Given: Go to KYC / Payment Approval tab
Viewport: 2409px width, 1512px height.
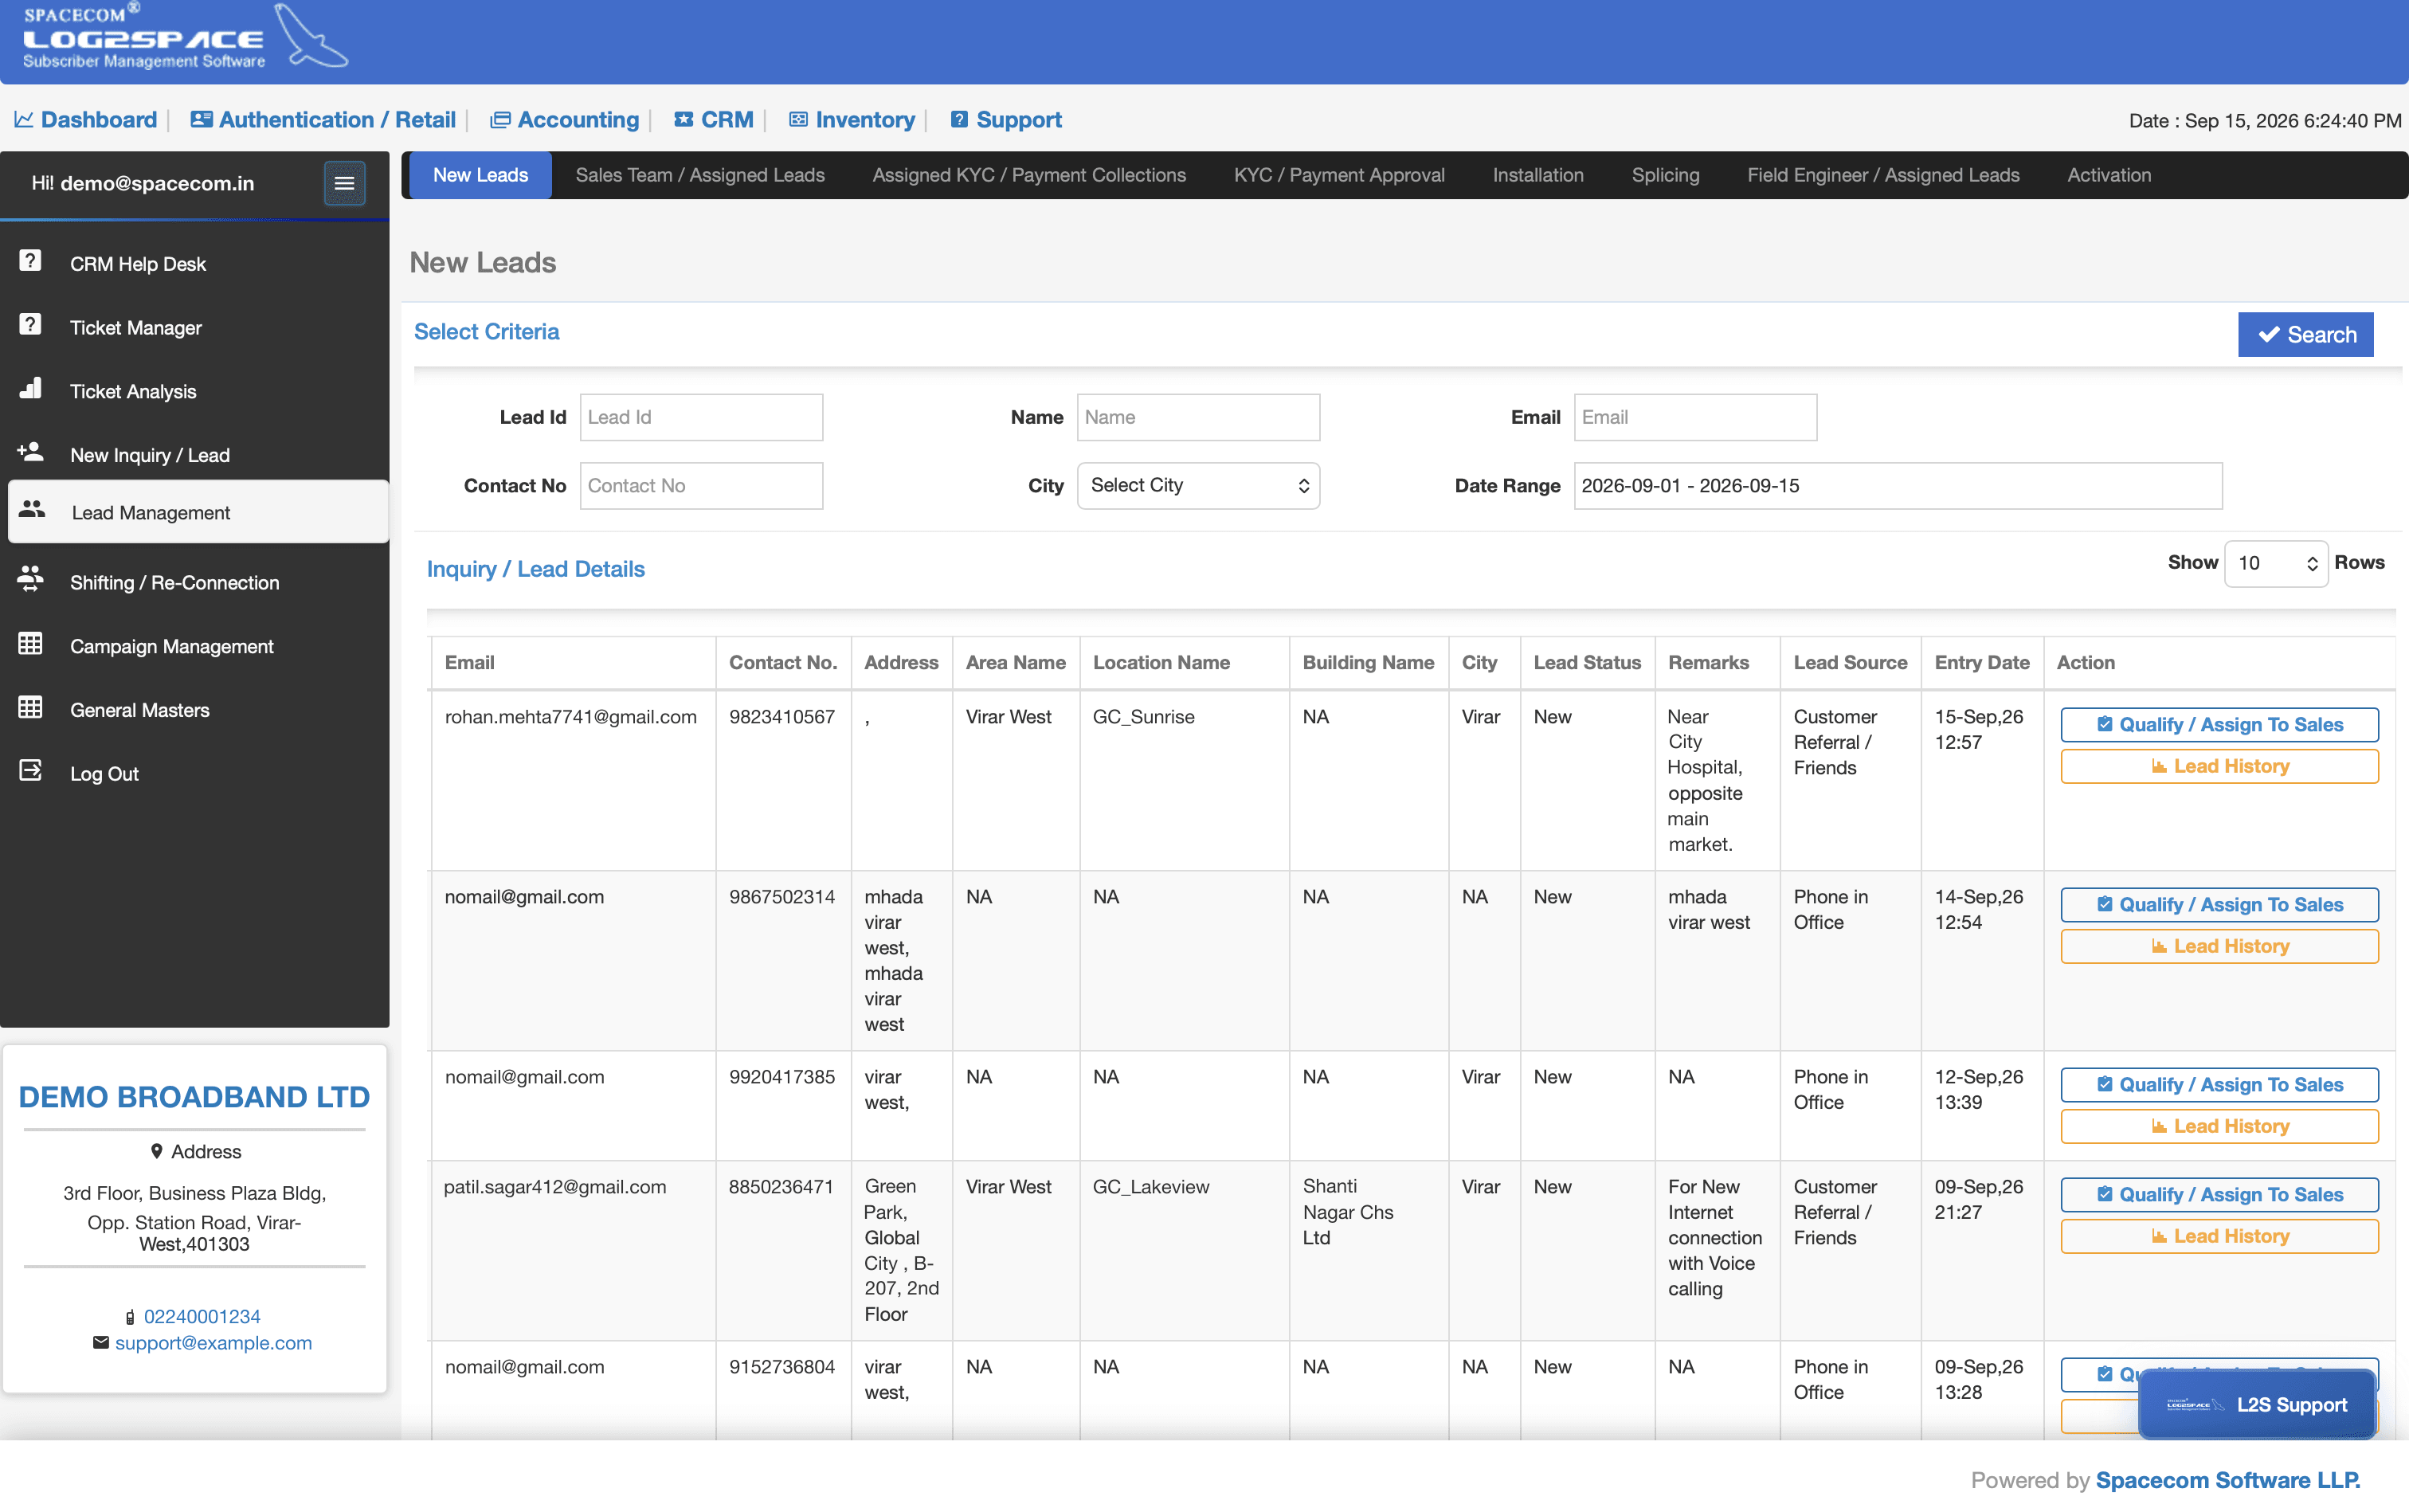Looking at the screenshot, I should 1339,175.
